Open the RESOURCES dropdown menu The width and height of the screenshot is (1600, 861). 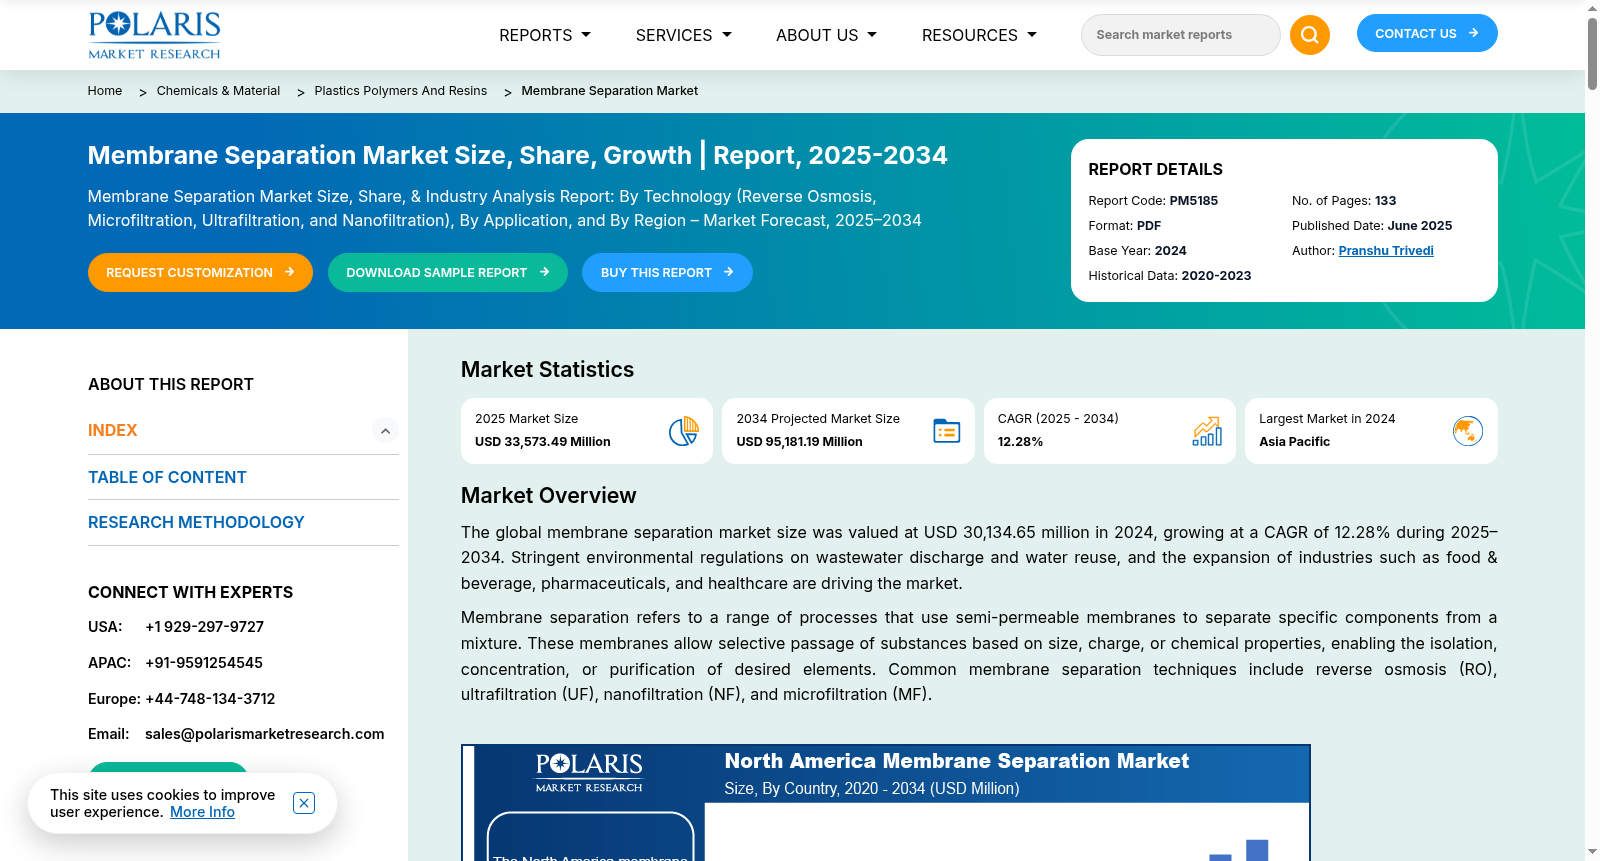[x=980, y=35]
